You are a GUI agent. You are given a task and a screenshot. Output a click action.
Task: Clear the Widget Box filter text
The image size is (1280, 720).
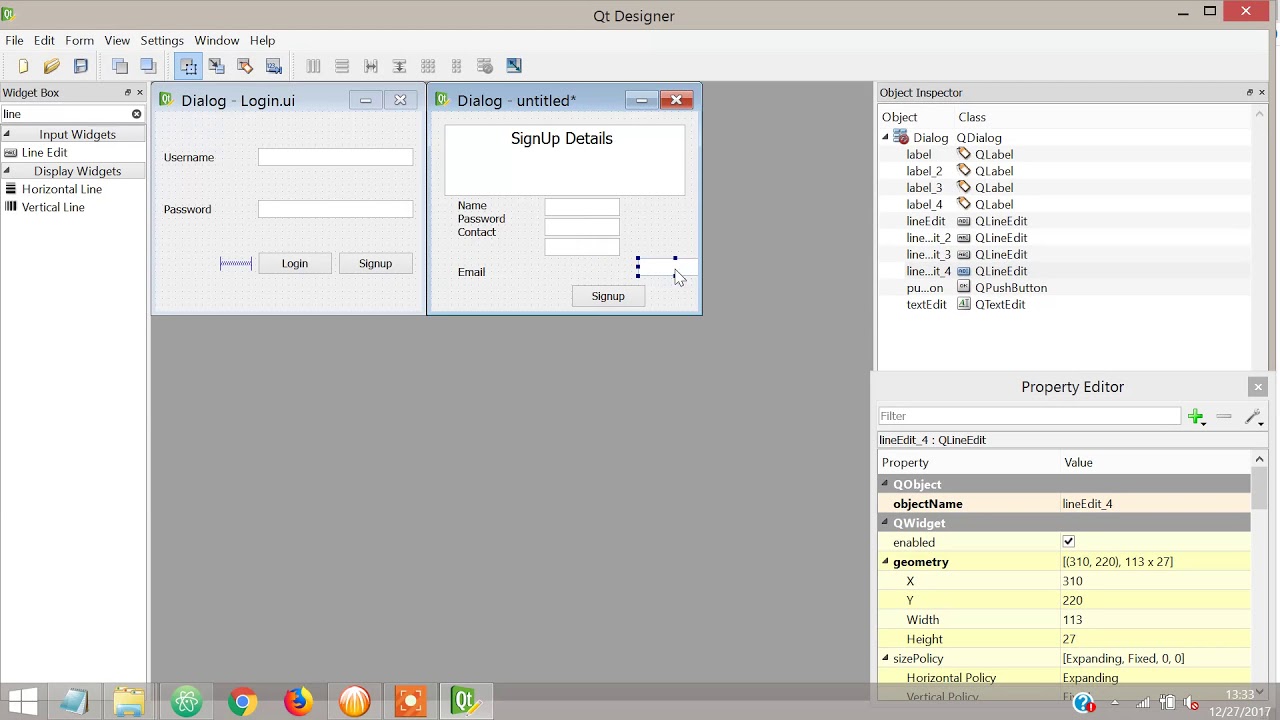coord(137,114)
